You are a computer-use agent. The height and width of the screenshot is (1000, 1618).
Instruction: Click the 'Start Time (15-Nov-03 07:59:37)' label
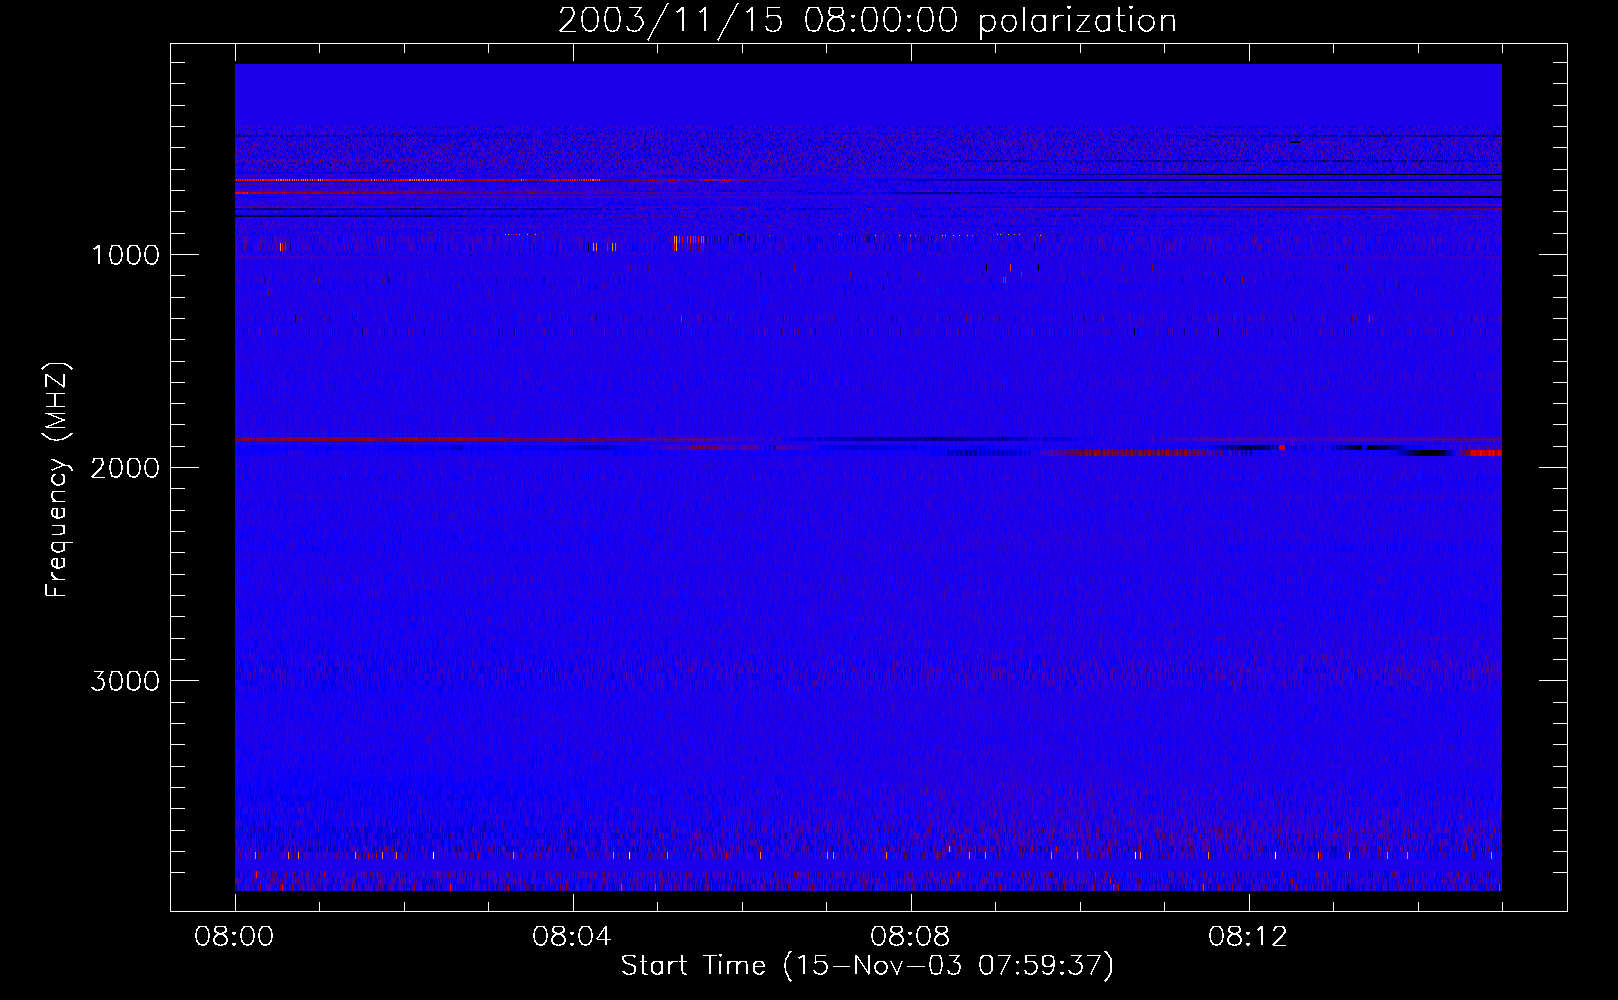click(x=867, y=966)
